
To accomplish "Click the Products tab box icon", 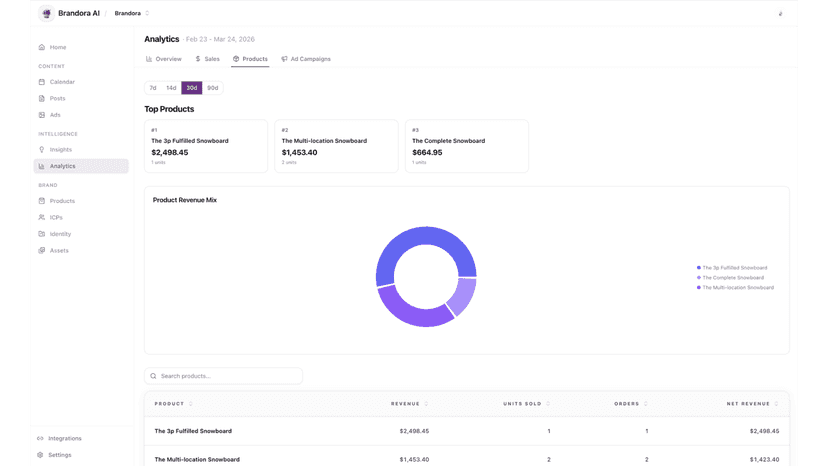I will coord(236,59).
